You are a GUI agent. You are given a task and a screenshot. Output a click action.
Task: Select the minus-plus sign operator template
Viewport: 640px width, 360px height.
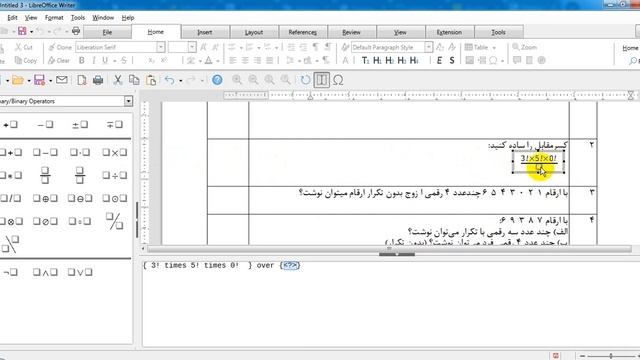point(114,124)
